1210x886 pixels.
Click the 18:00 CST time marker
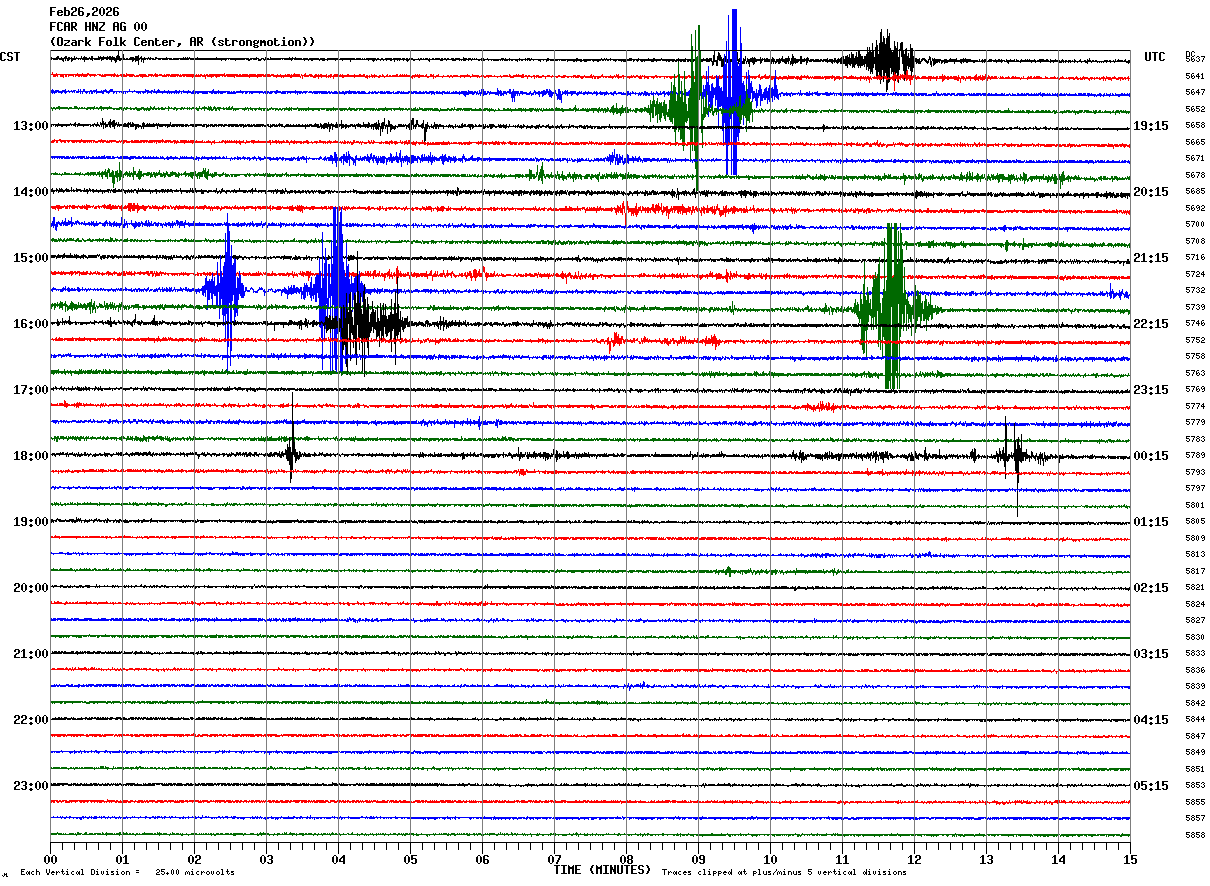pyautogui.click(x=30, y=456)
